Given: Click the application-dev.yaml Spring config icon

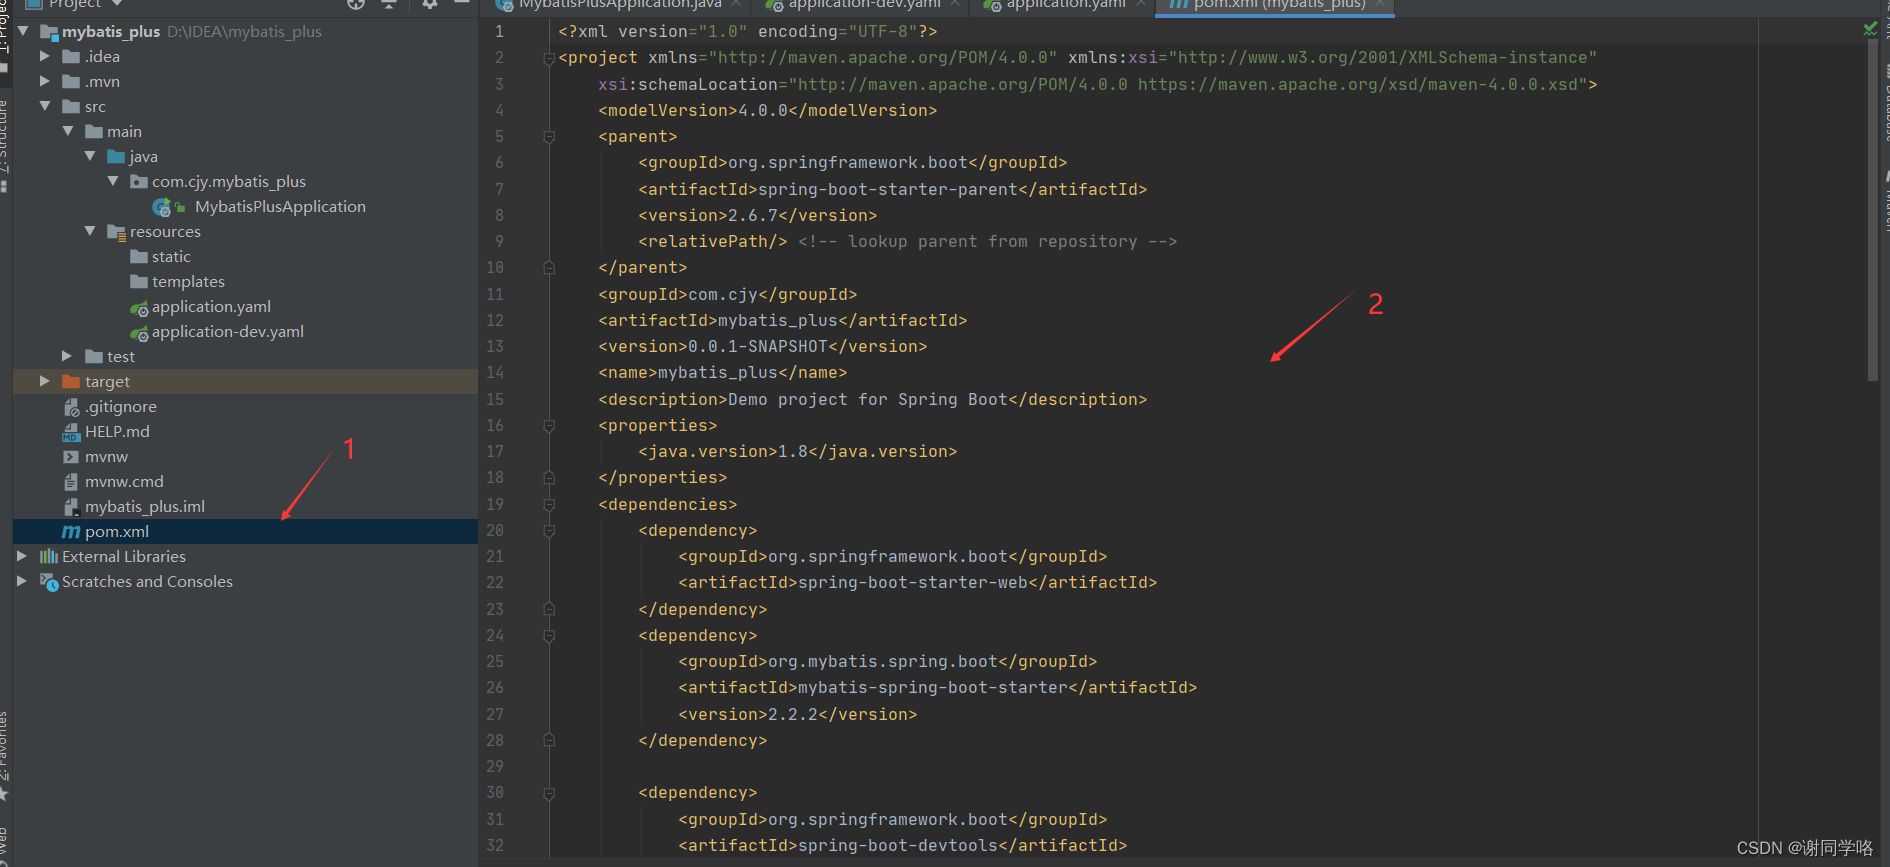Looking at the screenshot, I should tap(139, 333).
